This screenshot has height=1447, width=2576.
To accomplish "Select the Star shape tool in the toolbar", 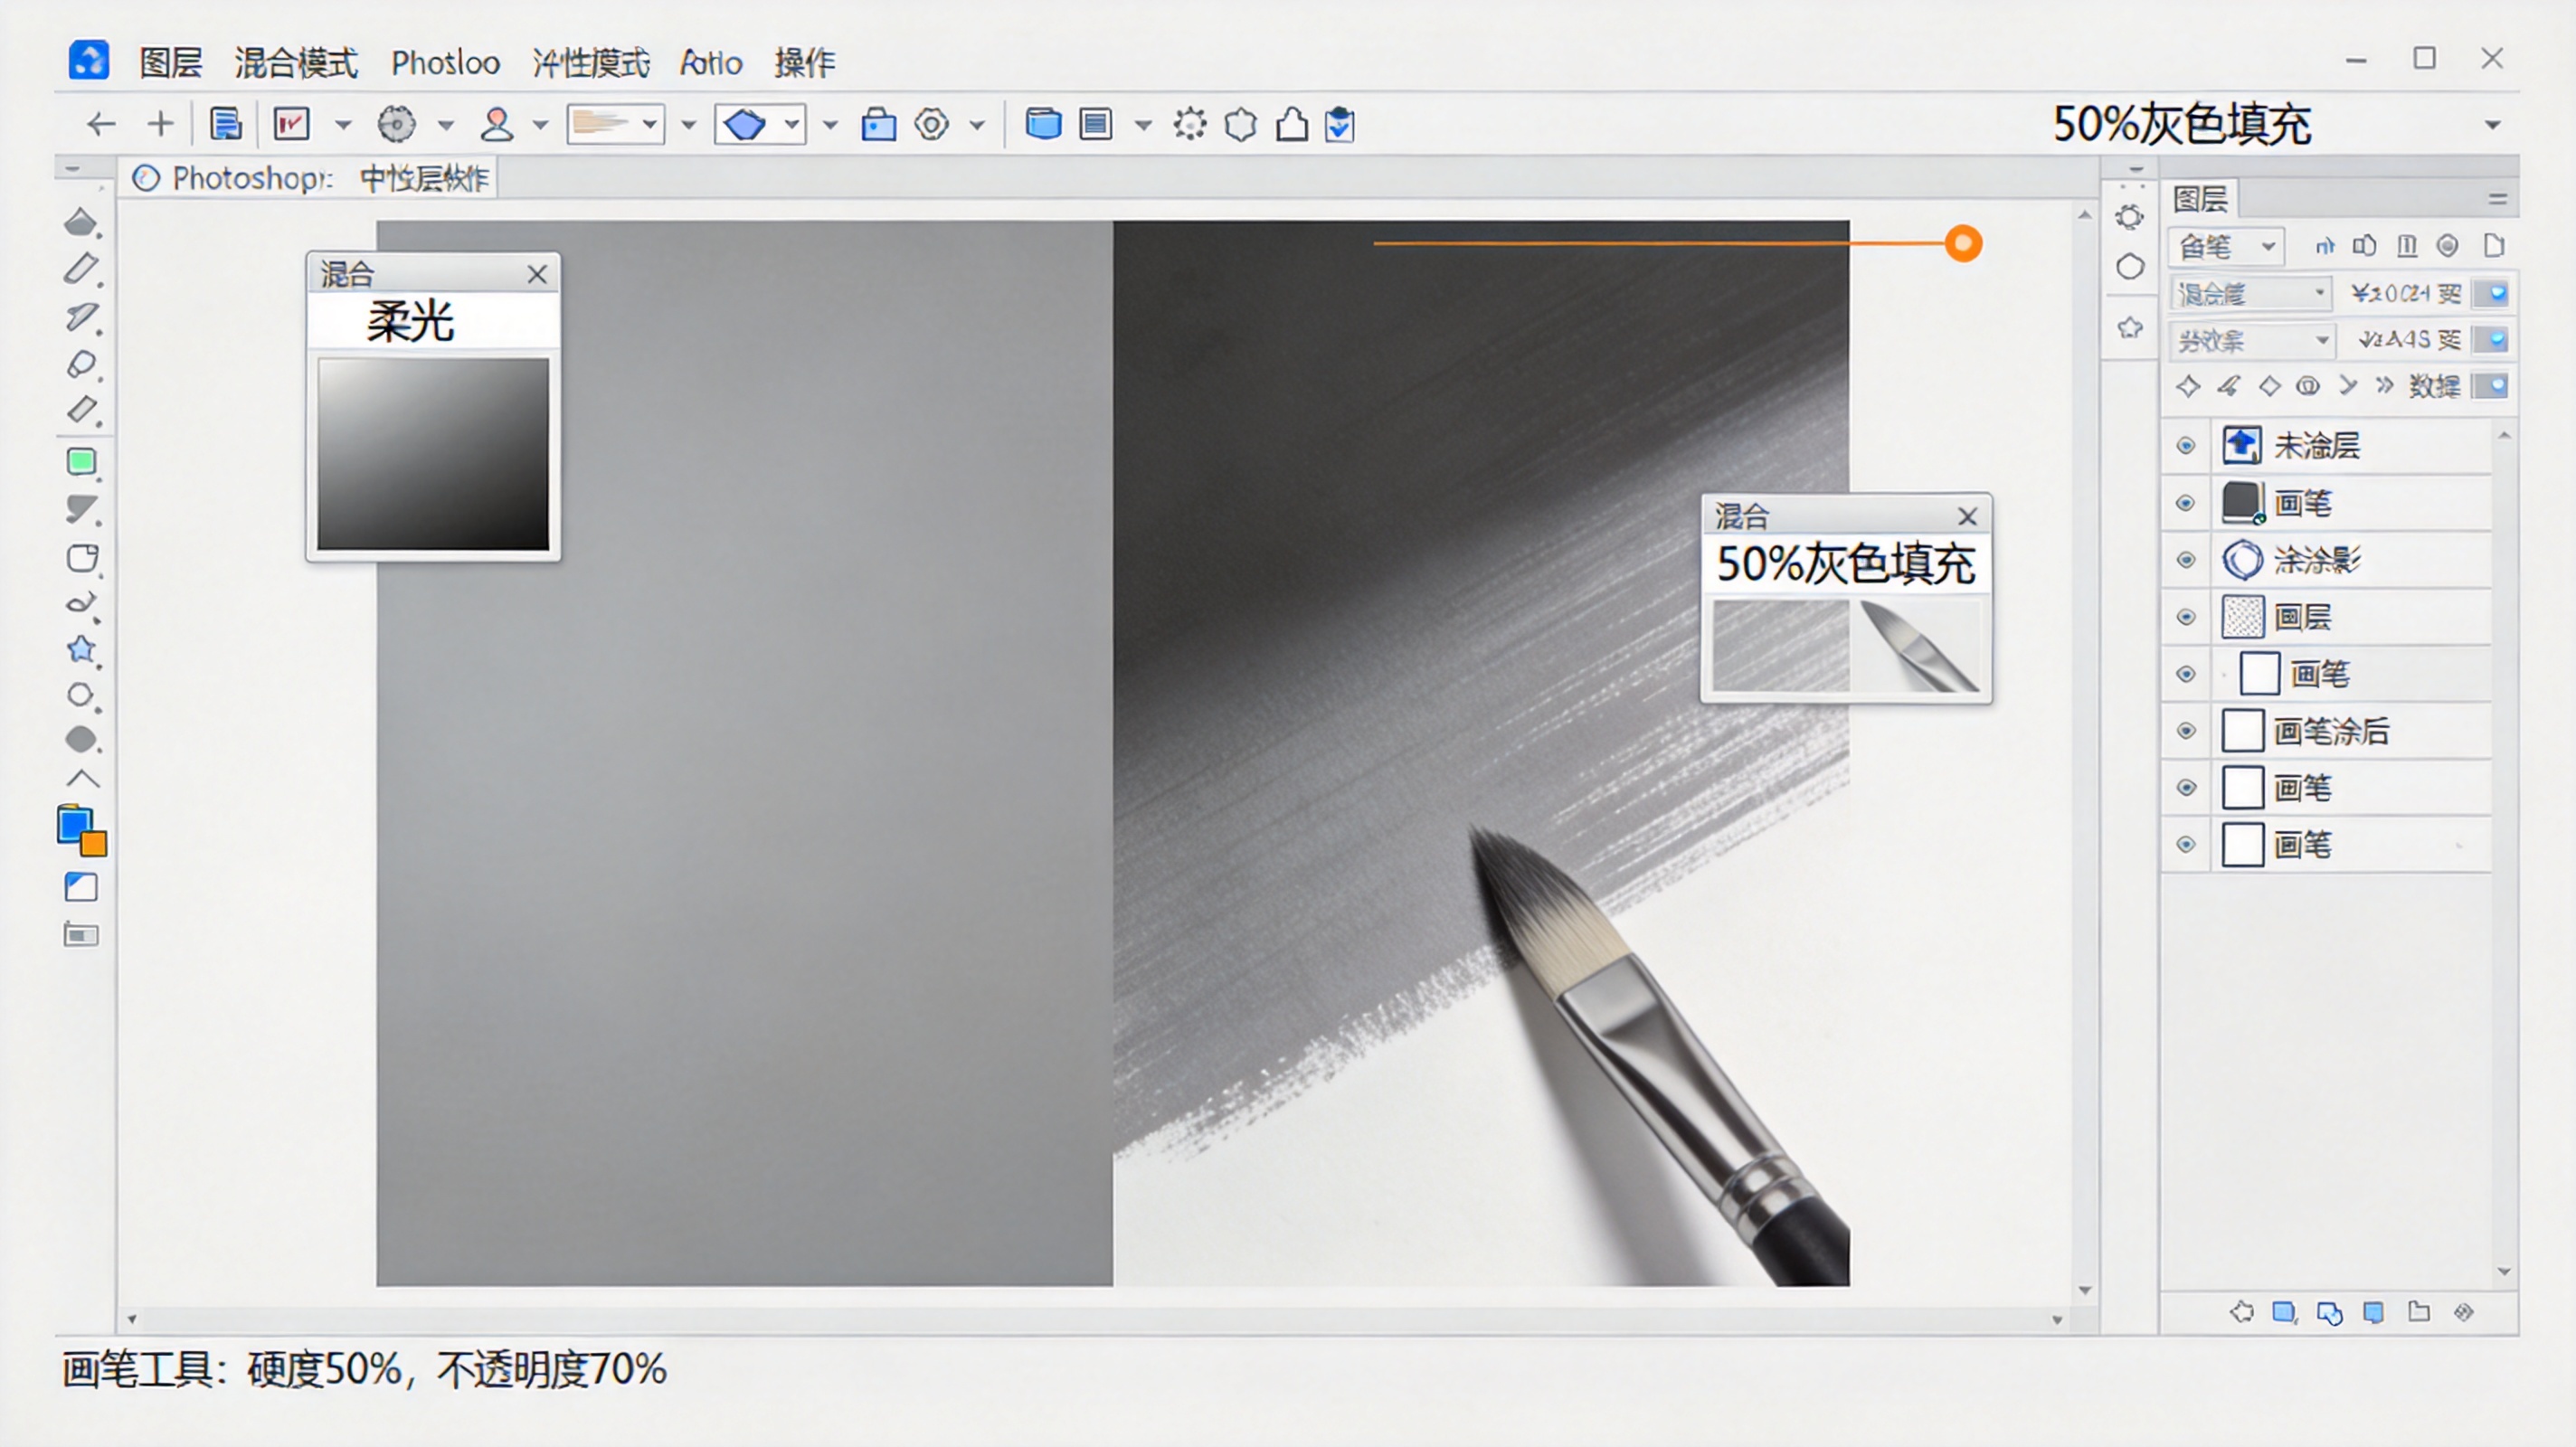I will (x=82, y=651).
